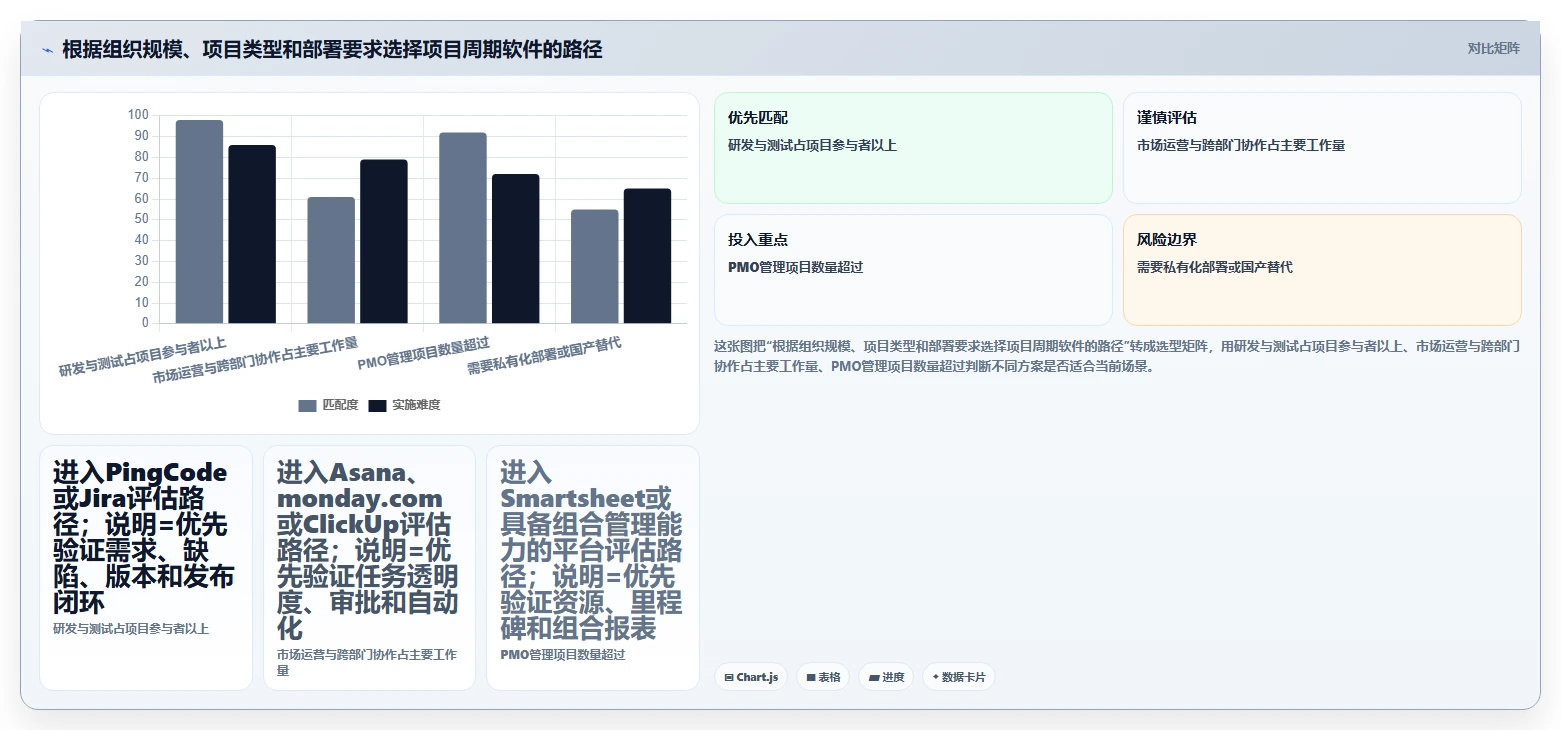
Task: Click the description paragraph starting 这张图把
Action: (1117, 356)
